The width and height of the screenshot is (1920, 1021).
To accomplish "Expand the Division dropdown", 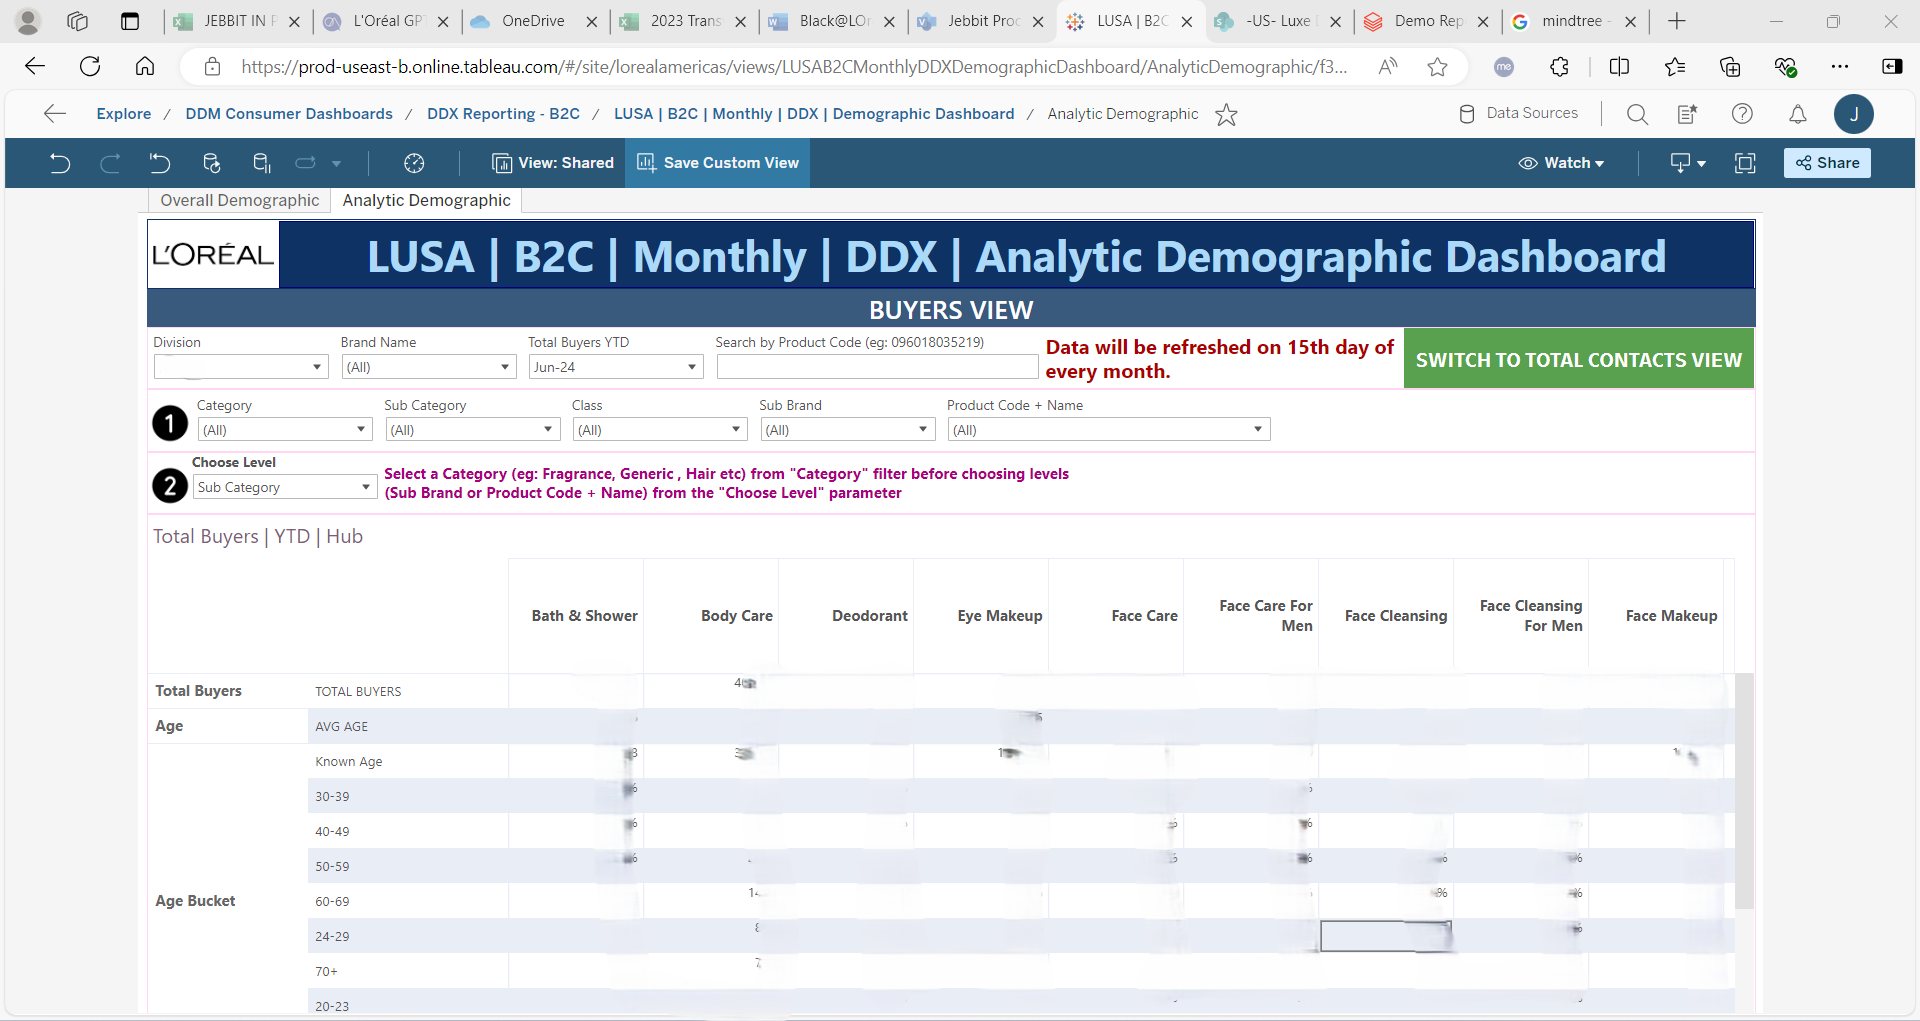I will point(241,367).
